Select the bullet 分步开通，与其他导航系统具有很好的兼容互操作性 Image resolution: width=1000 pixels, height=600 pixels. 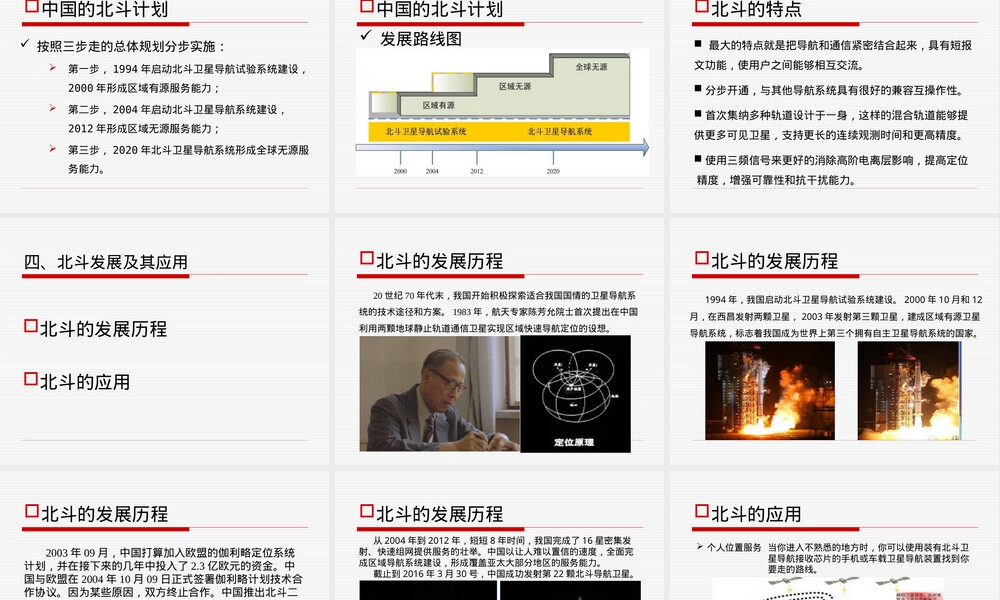pos(829,91)
